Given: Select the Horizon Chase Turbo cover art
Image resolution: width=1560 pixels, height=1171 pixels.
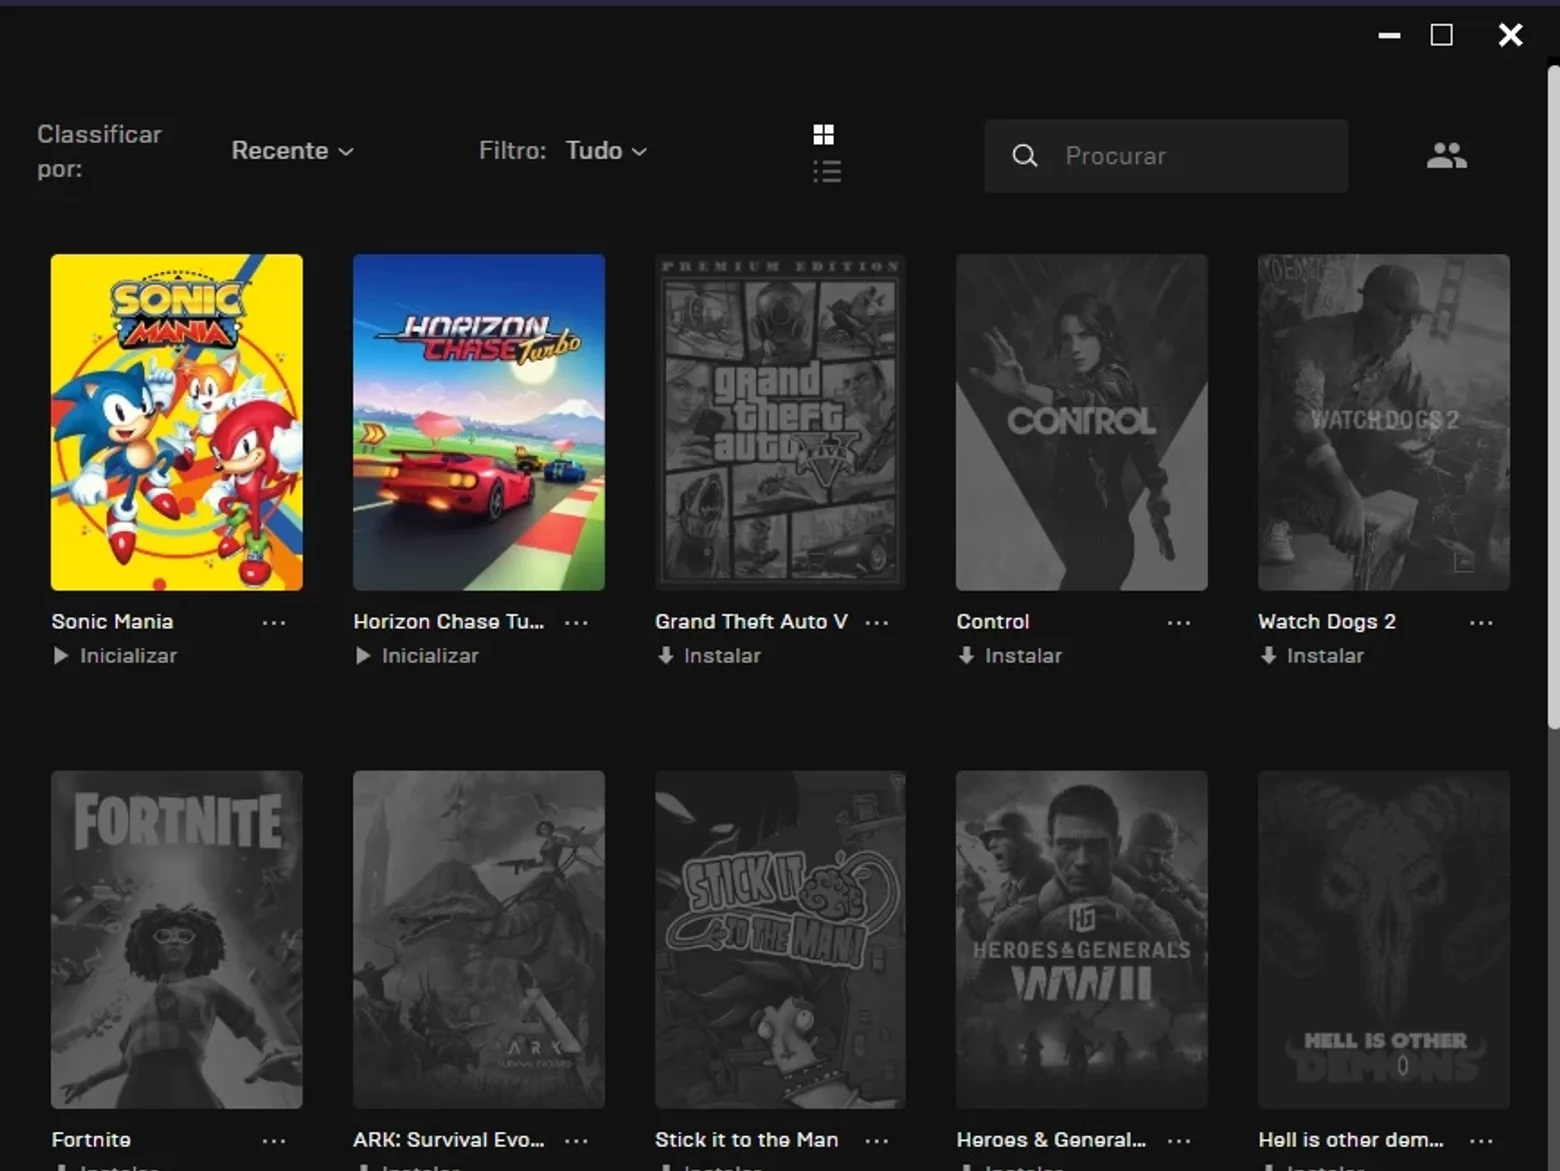Looking at the screenshot, I should (479, 422).
